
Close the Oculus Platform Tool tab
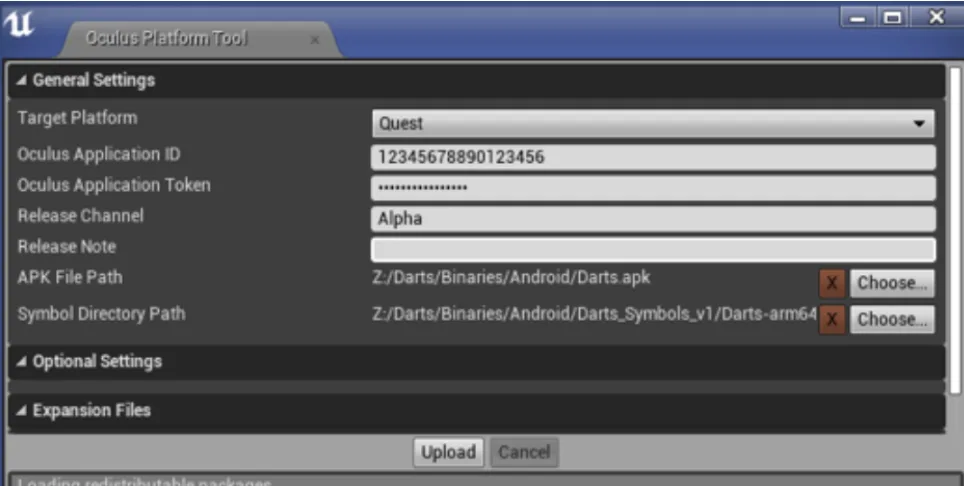click(315, 40)
